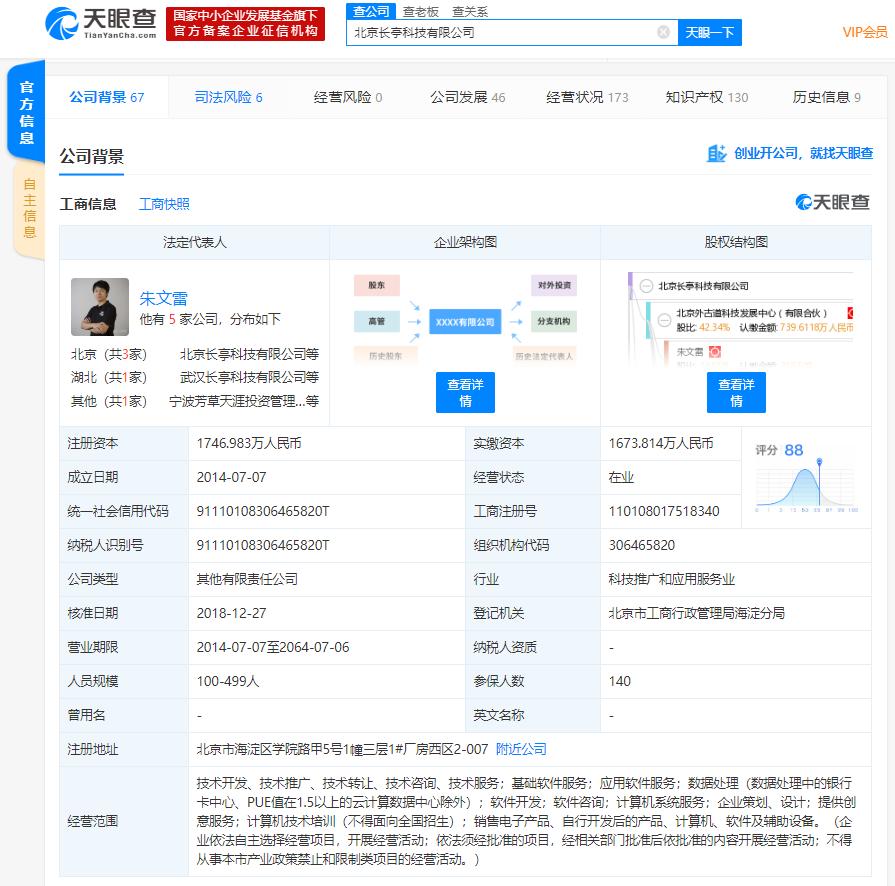Click 查看详情 under 股权结构图
This screenshot has height=886, width=895.
click(x=736, y=392)
